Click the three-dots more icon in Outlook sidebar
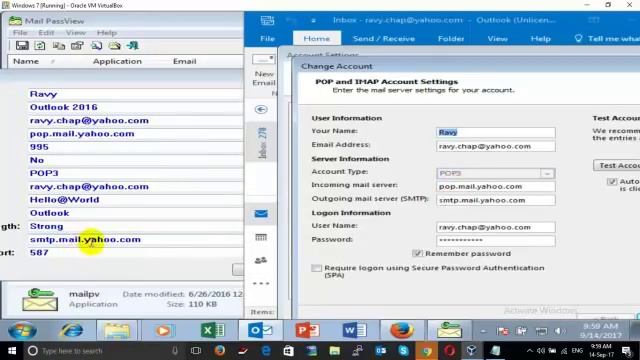 pyautogui.click(x=261, y=283)
